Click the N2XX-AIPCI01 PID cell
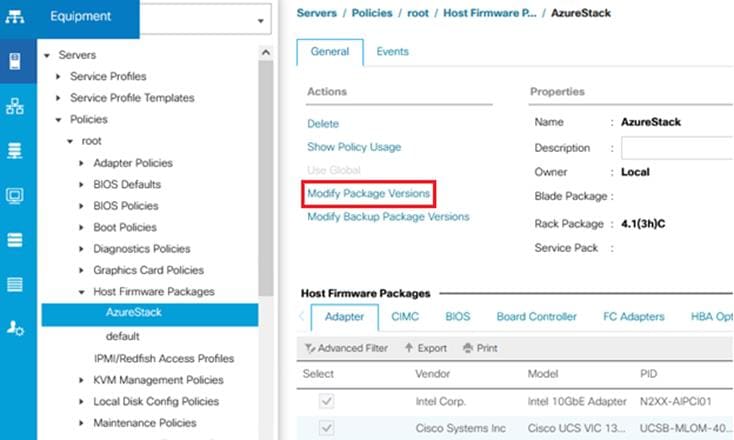Viewport: 734px width, 440px height. click(675, 402)
